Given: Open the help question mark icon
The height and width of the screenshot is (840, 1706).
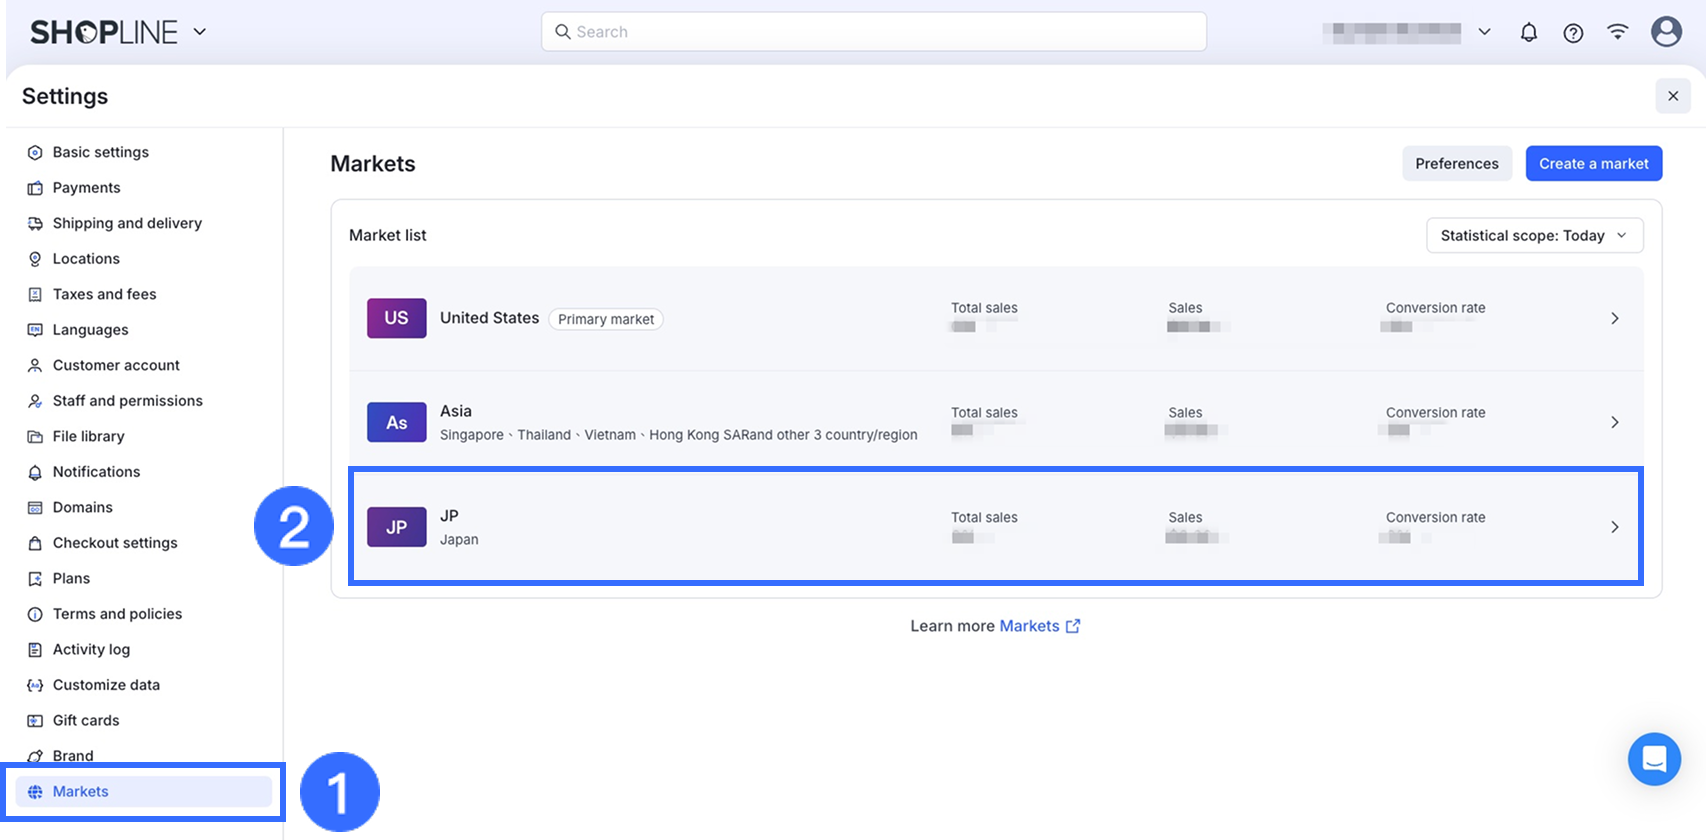Looking at the screenshot, I should pyautogui.click(x=1573, y=33).
